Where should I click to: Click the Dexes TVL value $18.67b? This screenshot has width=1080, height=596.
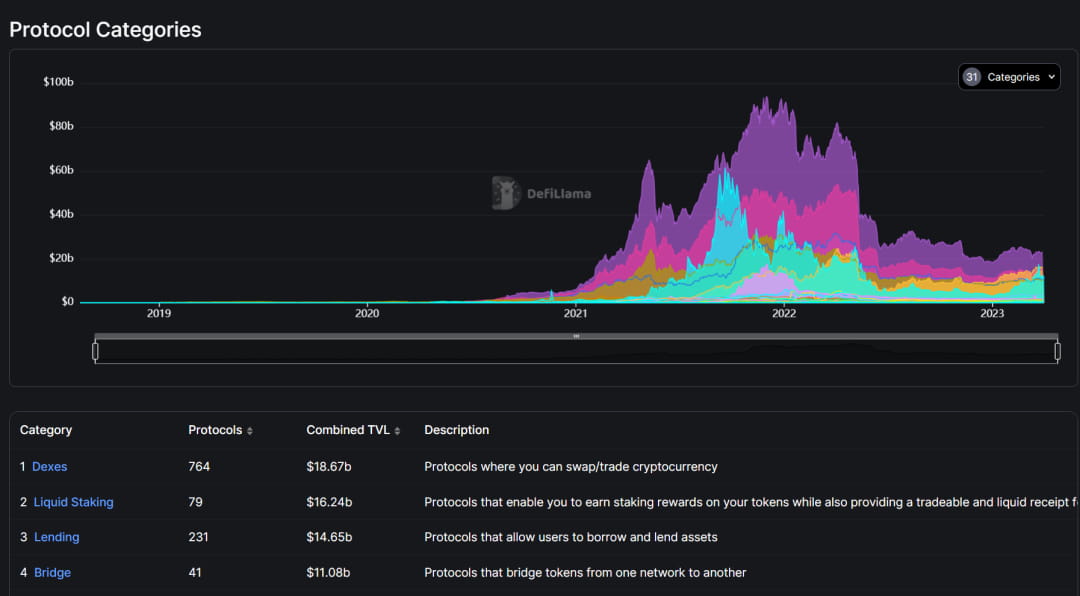point(329,466)
